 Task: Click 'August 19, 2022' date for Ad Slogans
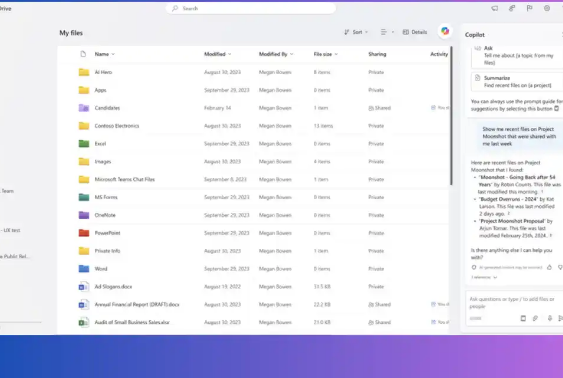click(x=222, y=286)
